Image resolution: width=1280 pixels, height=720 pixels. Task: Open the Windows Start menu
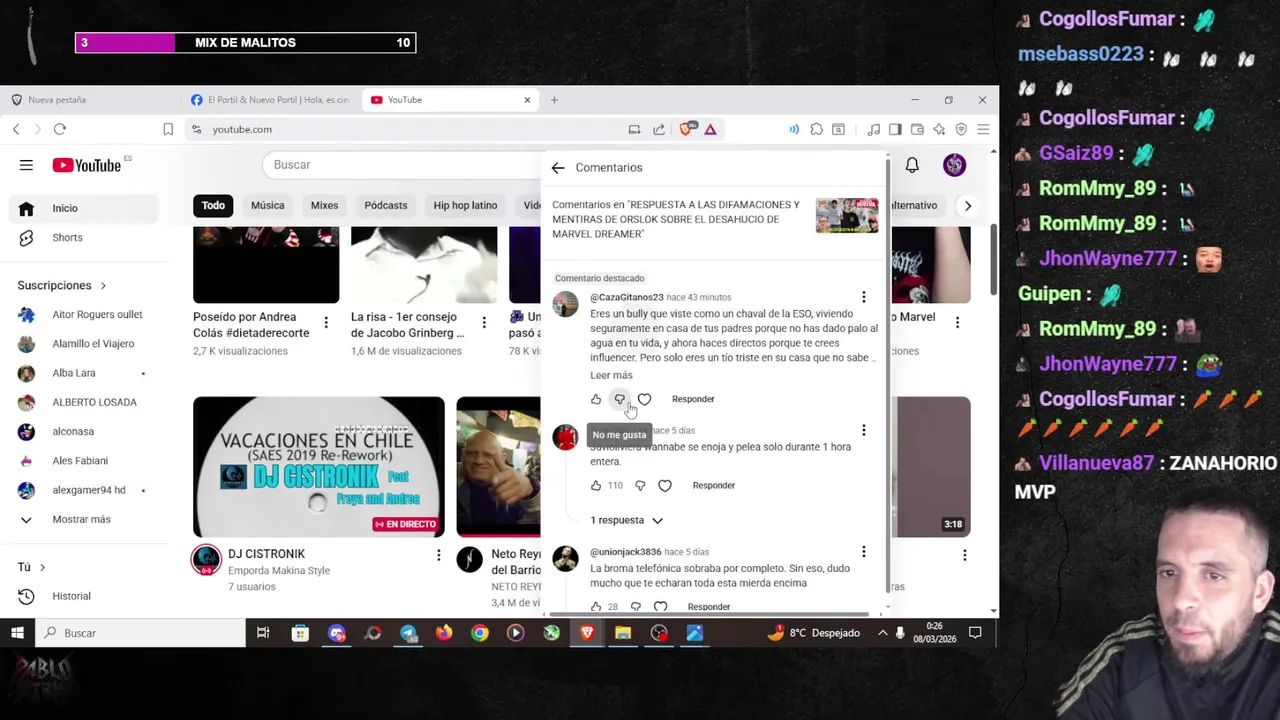pos(17,633)
